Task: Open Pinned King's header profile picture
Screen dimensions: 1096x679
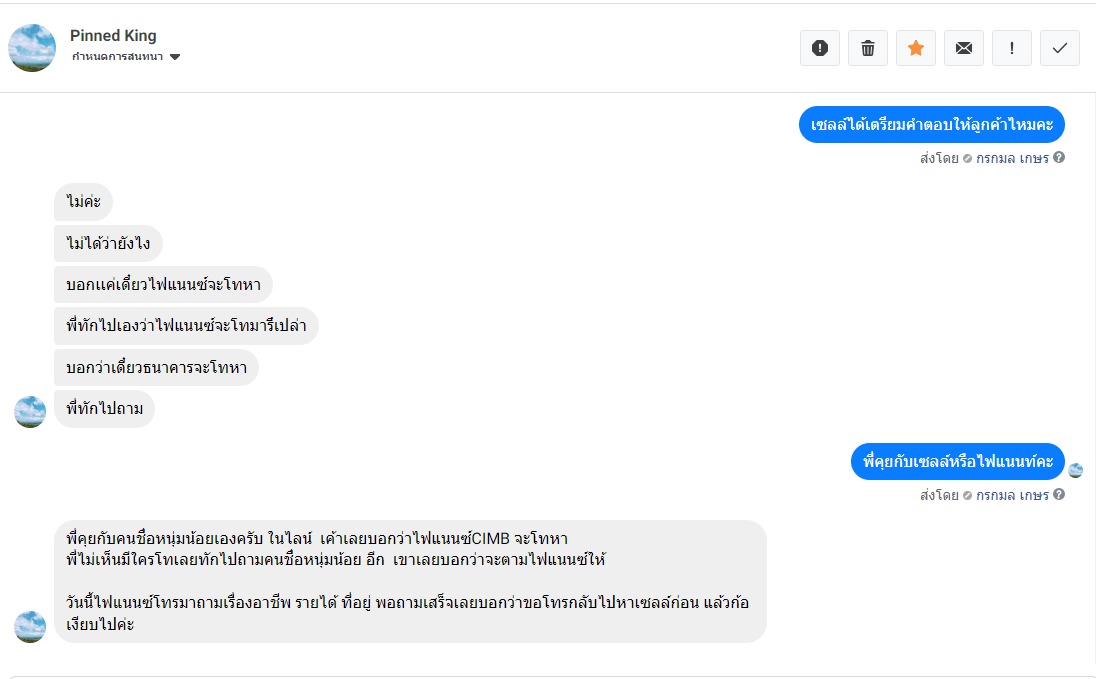Action: pyautogui.click(x=32, y=48)
